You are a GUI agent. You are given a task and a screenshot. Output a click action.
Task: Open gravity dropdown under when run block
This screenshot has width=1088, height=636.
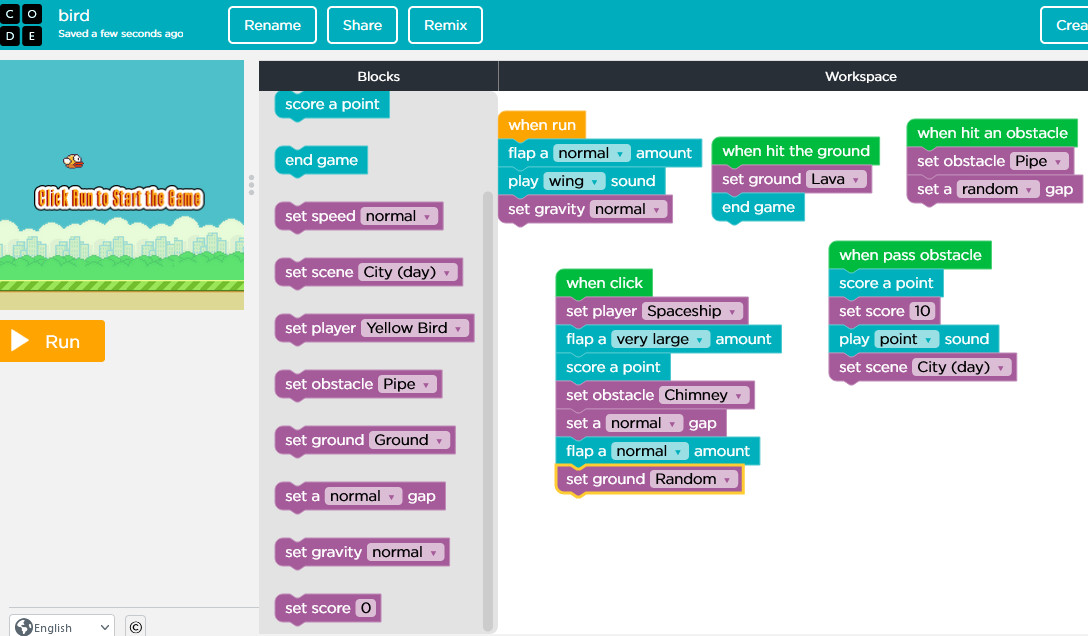tap(629, 209)
